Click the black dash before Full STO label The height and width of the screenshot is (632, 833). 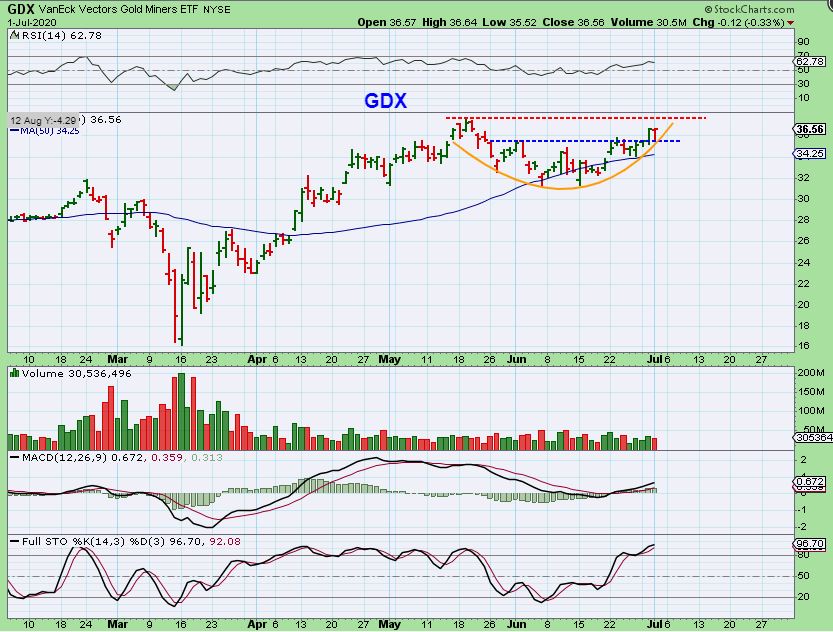(x=14, y=542)
